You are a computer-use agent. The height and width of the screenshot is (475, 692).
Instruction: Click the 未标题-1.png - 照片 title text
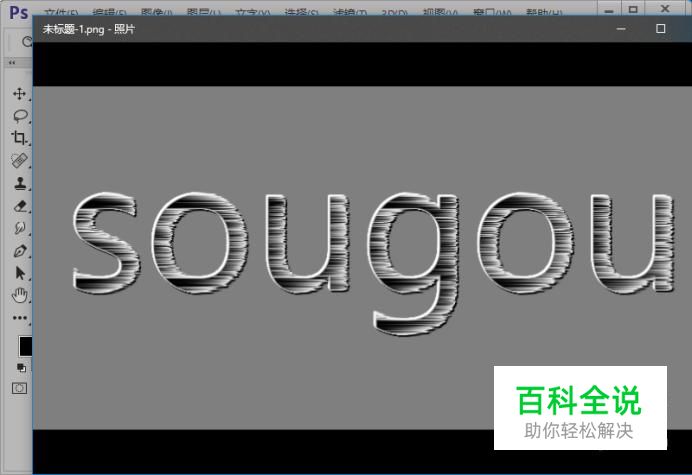point(89,29)
